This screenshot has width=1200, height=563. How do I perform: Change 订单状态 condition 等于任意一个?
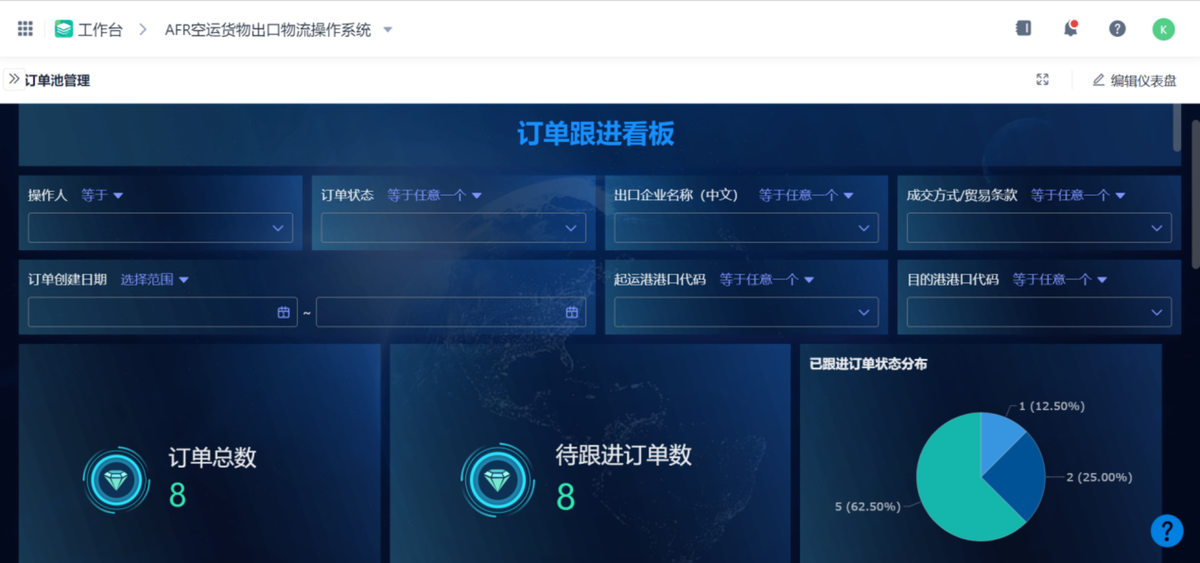pyautogui.click(x=435, y=195)
